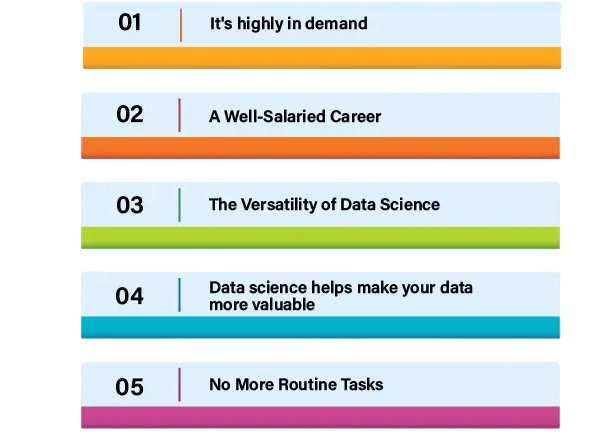The height and width of the screenshot is (442, 616).
Task: Pick the orange bar under item 02
Action: click(321, 147)
